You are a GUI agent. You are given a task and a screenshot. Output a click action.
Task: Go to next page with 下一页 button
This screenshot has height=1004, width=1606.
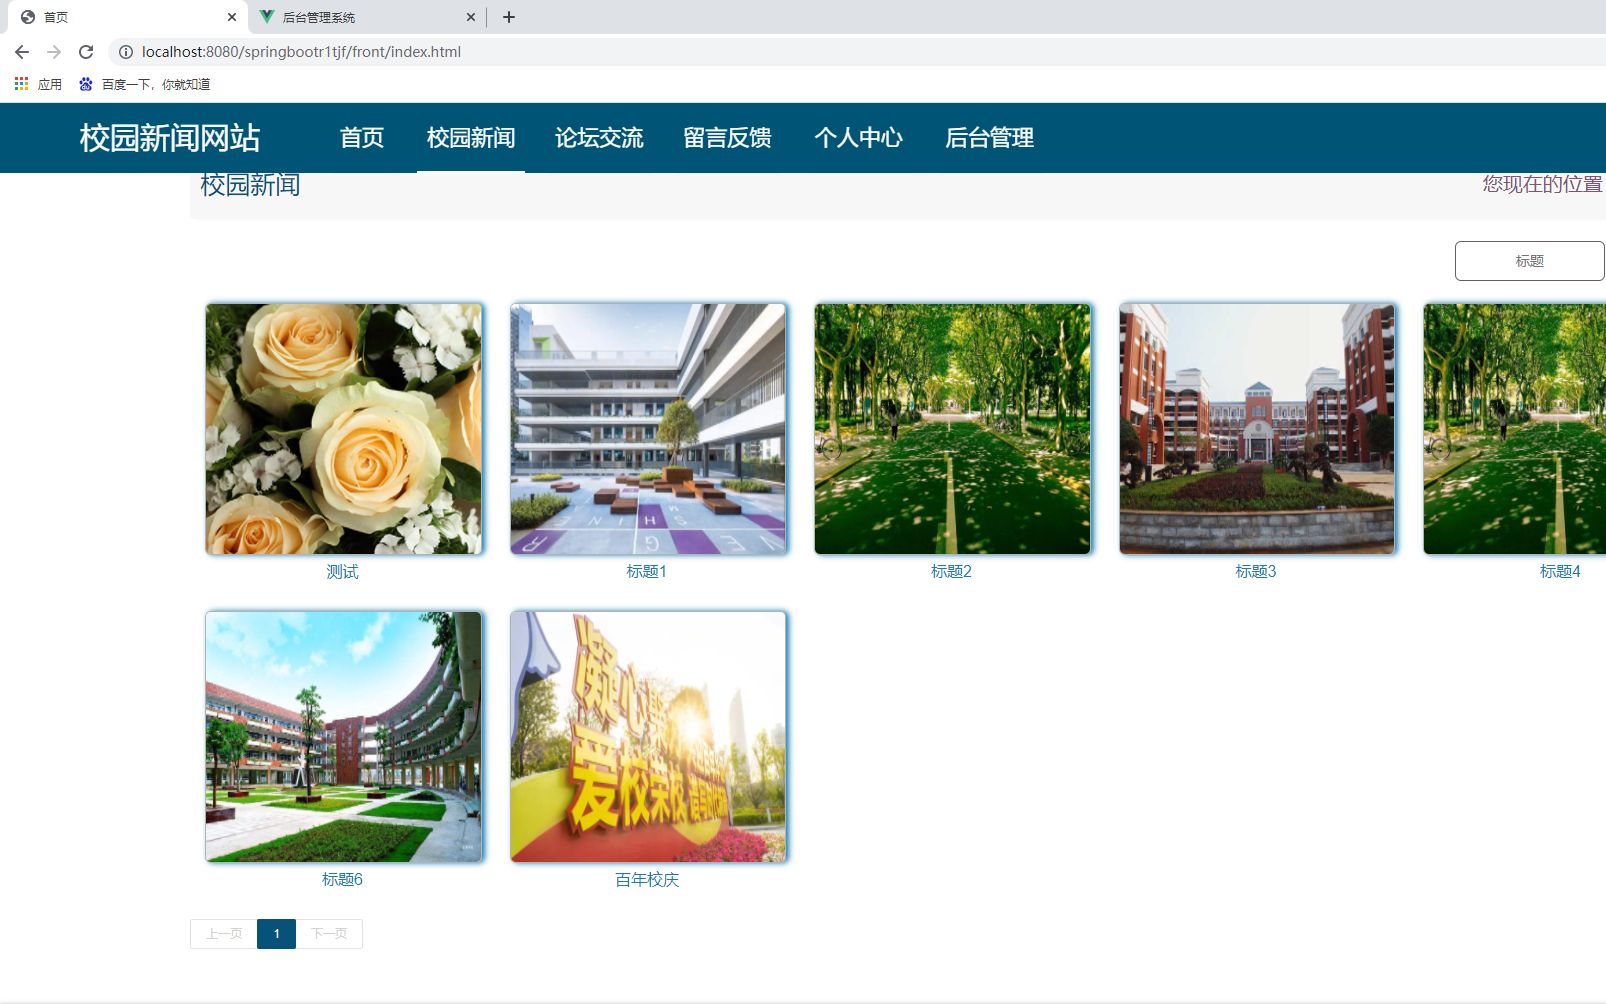pyautogui.click(x=329, y=934)
